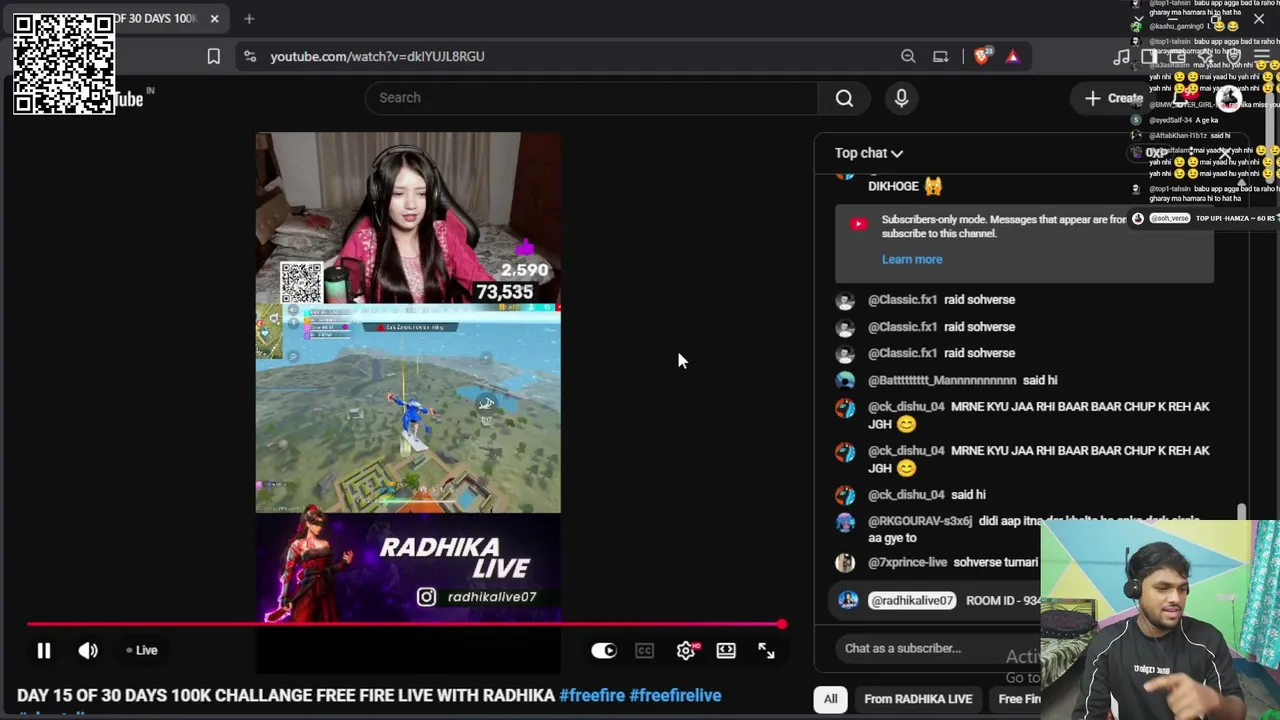
Task: Click the red video progress bar
Action: point(405,625)
